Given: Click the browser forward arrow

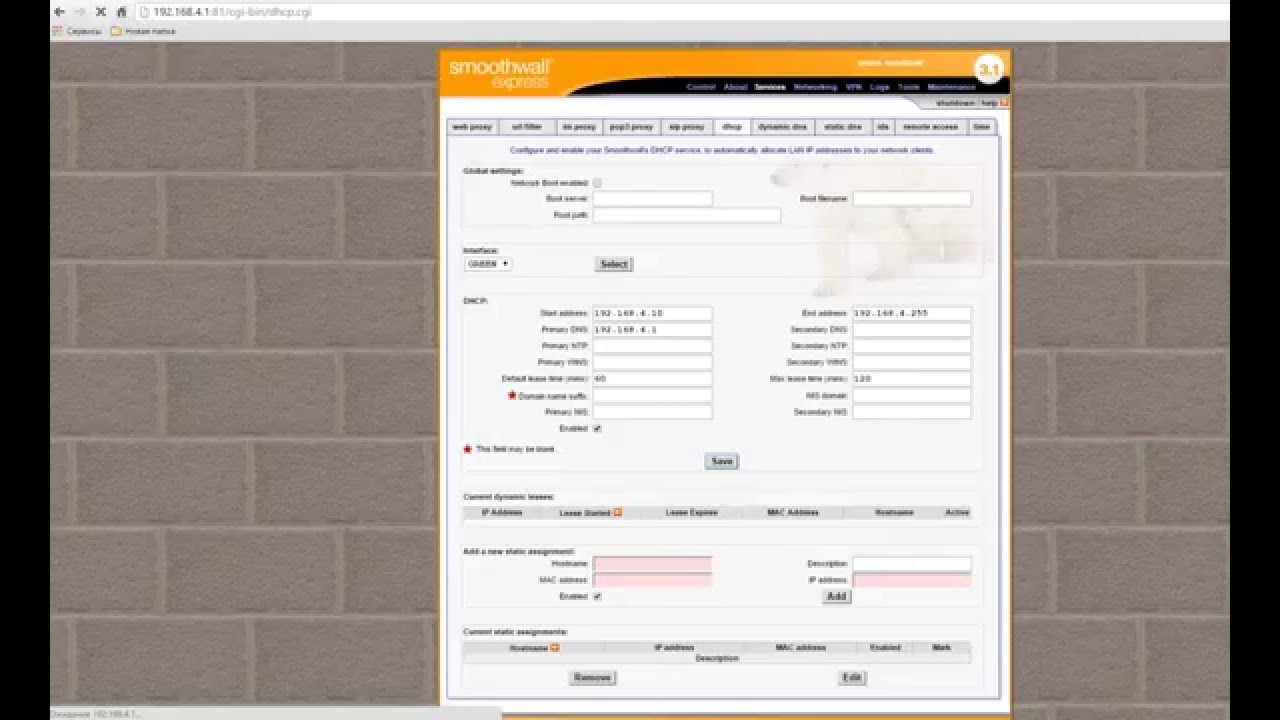Looking at the screenshot, I should tap(80, 12).
